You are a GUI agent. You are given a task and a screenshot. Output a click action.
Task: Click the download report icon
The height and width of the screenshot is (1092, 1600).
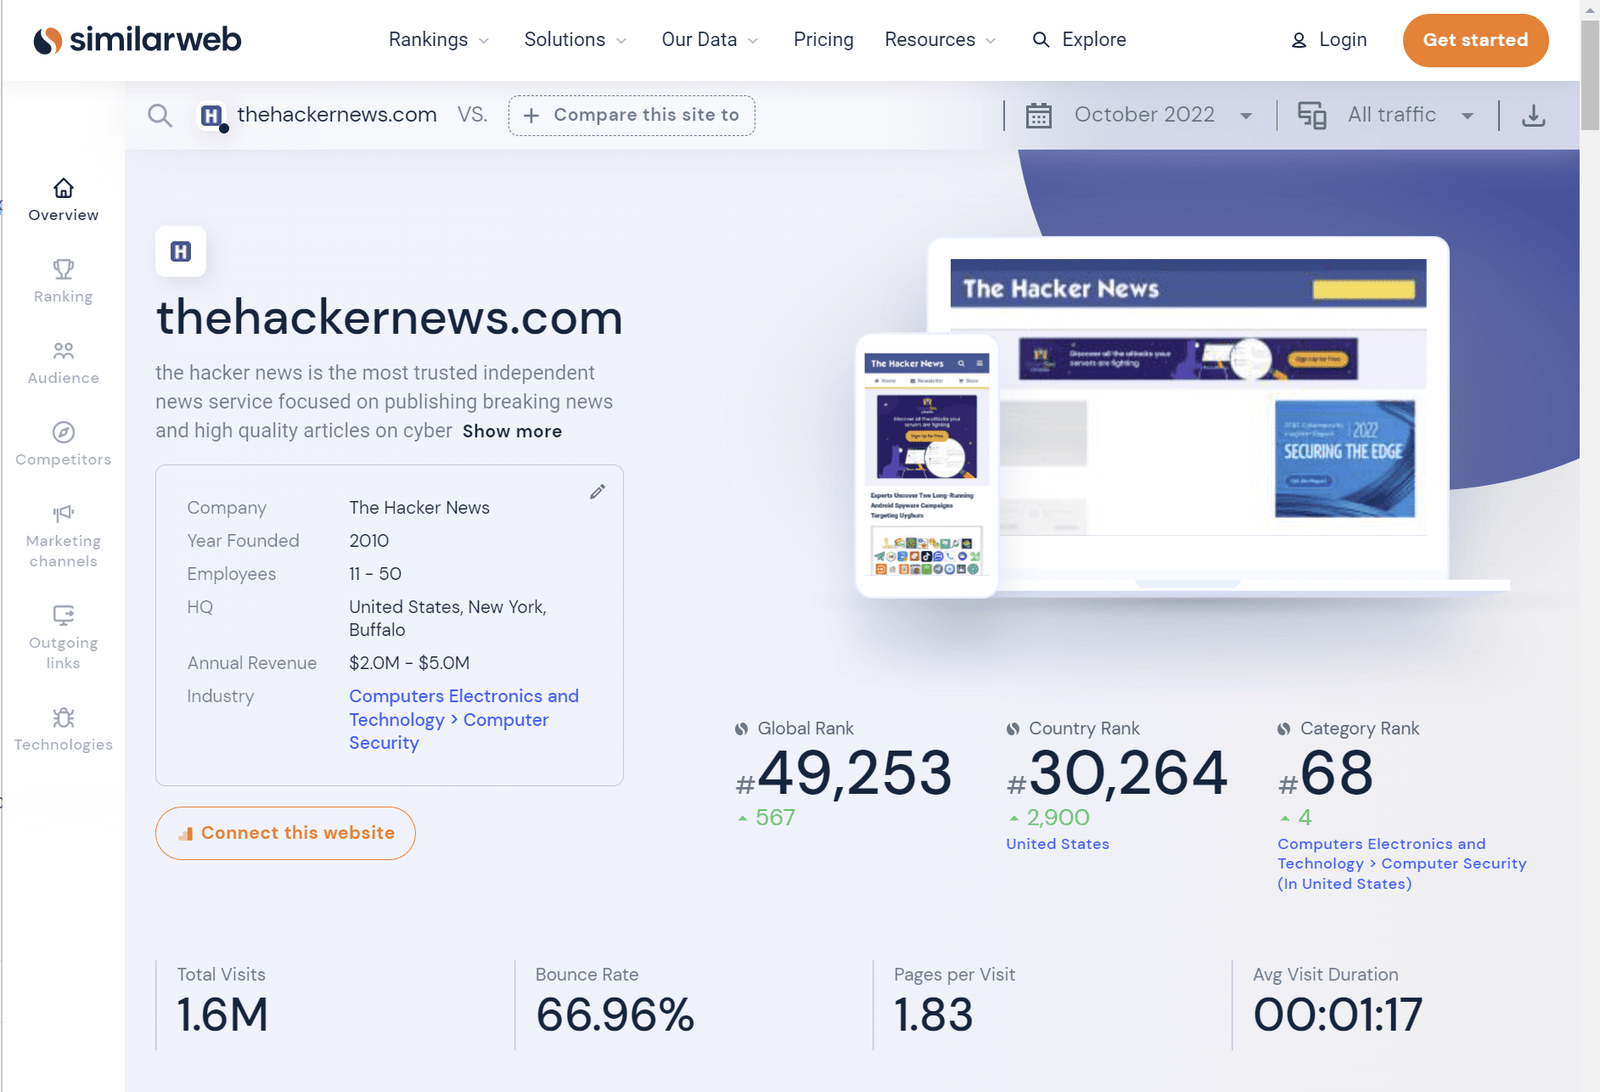pos(1533,115)
